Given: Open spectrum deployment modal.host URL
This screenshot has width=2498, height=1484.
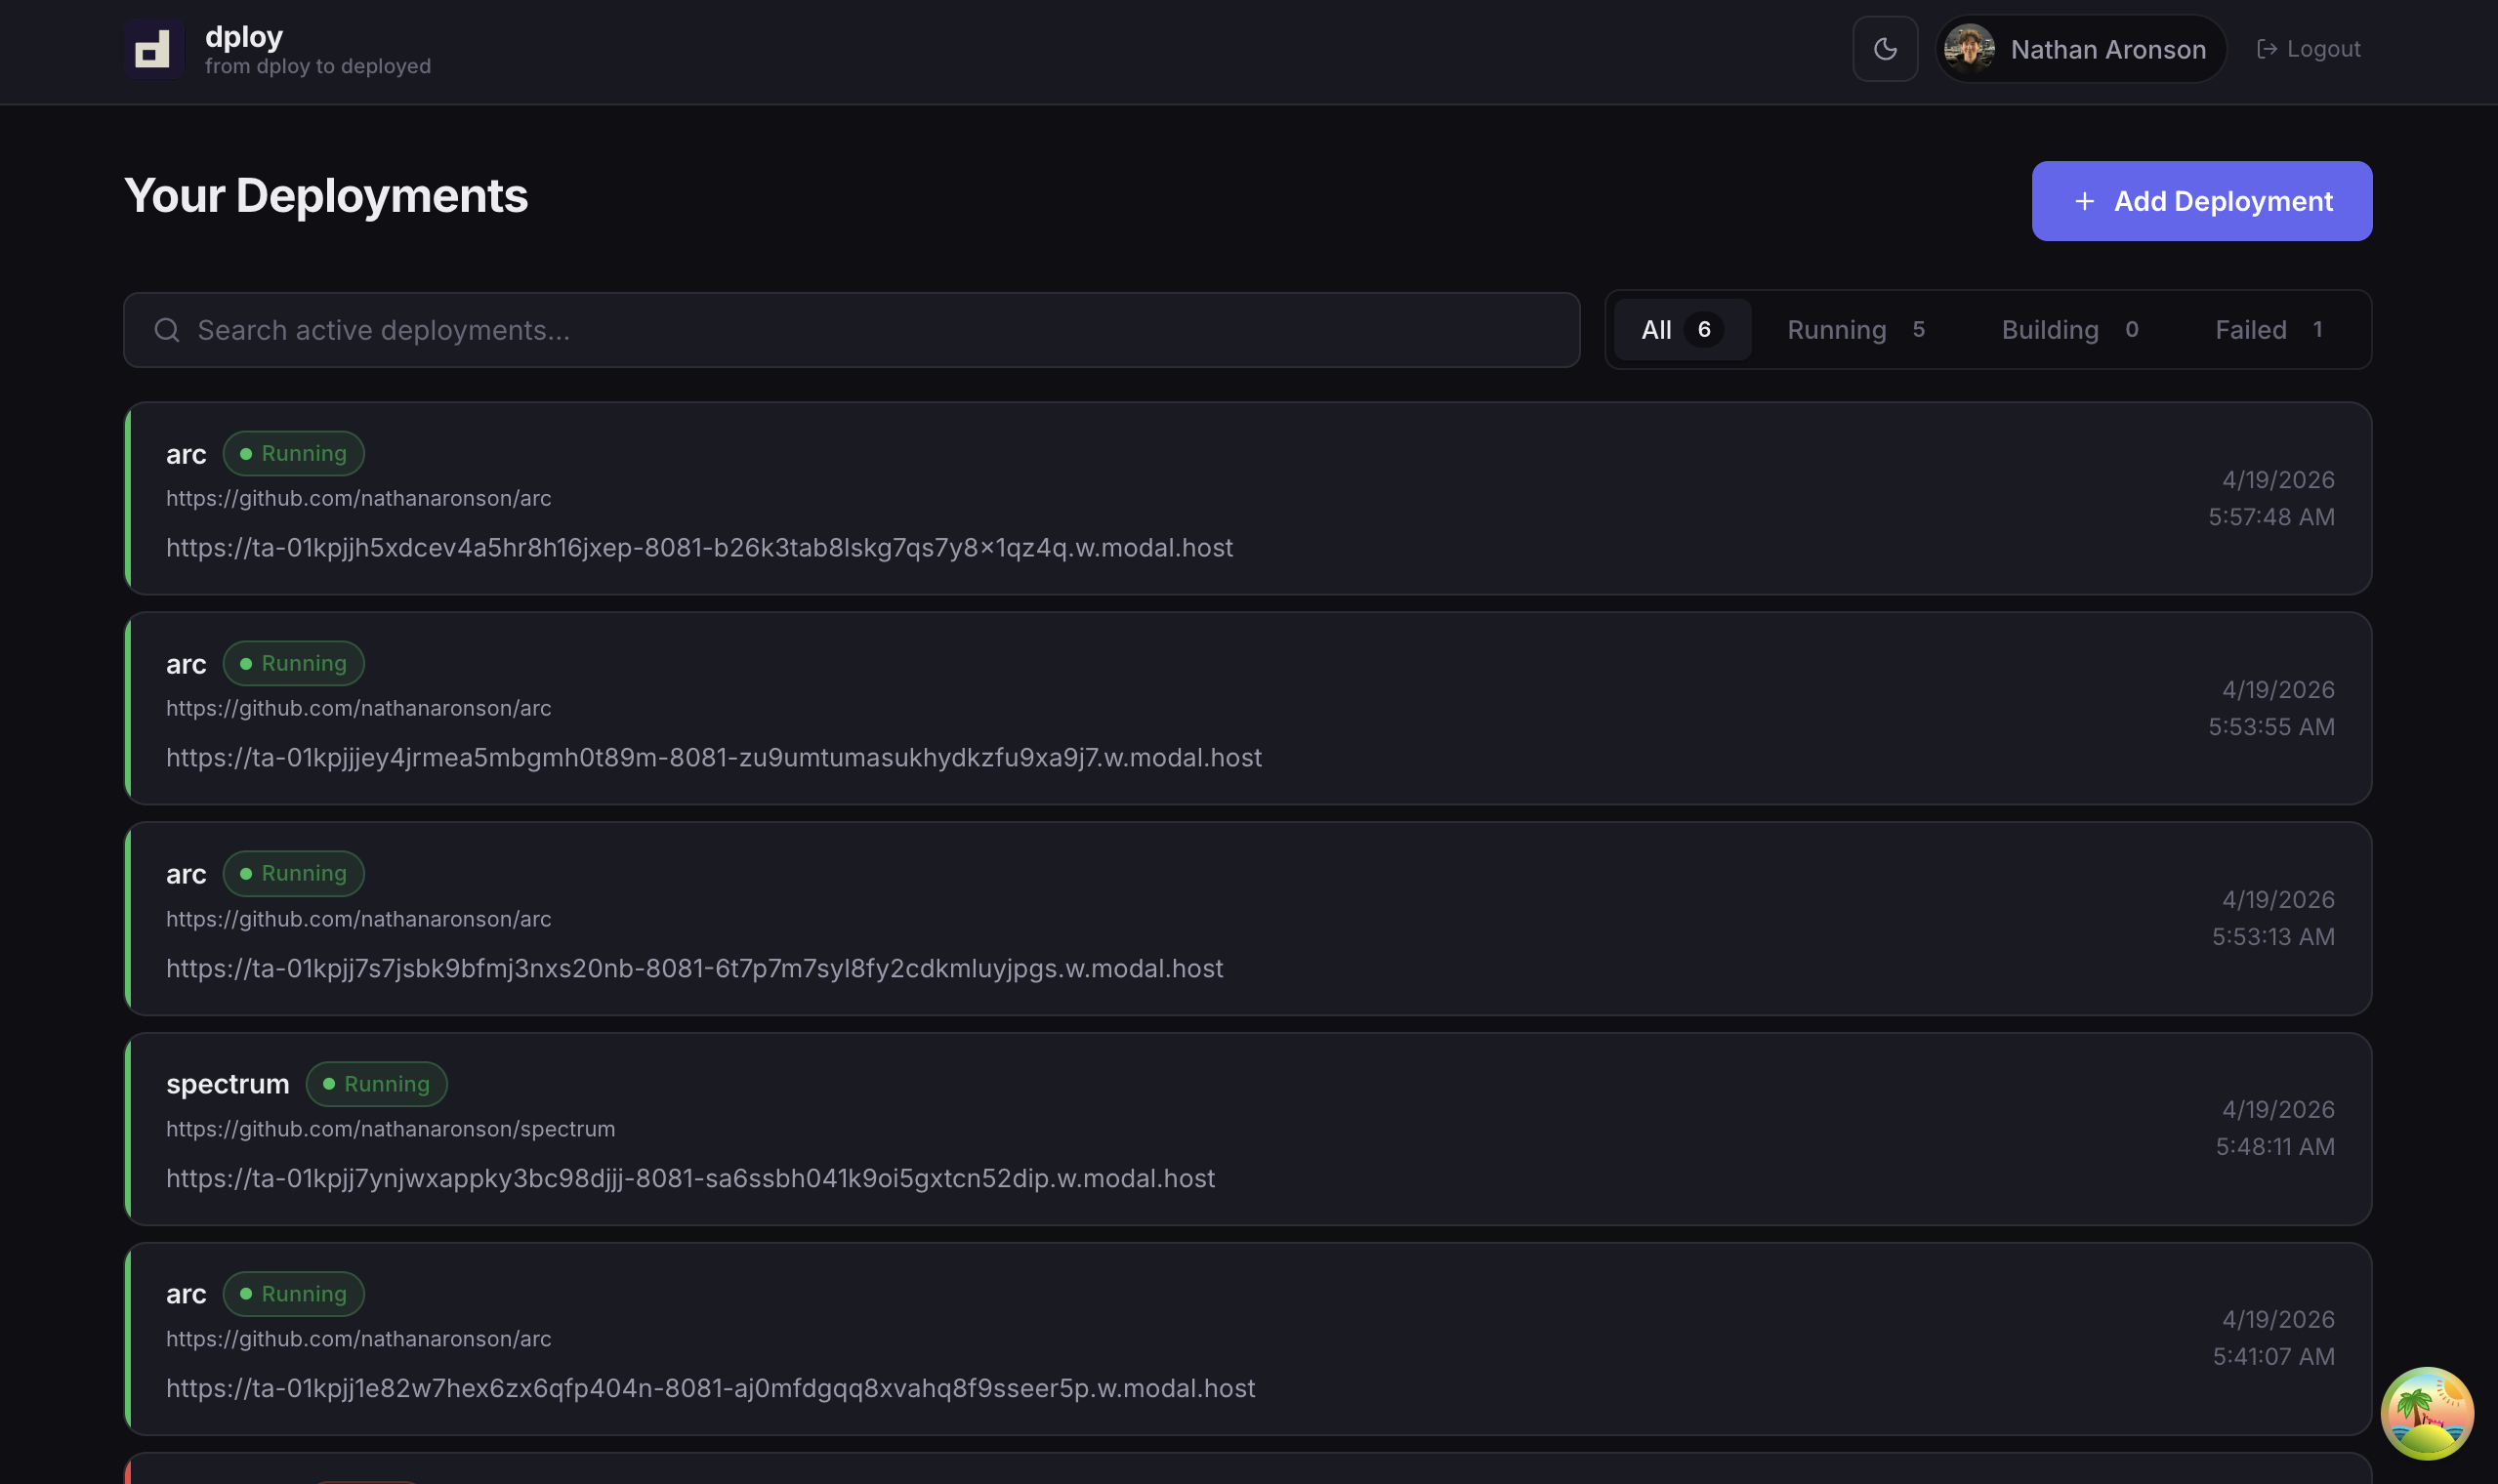Looking at the screenshot, I should (x=690, y=1179).
